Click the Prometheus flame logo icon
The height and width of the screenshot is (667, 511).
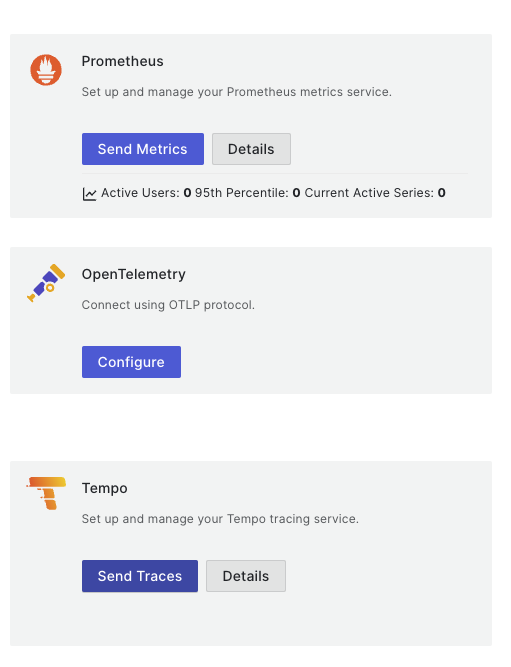[46, 70]
